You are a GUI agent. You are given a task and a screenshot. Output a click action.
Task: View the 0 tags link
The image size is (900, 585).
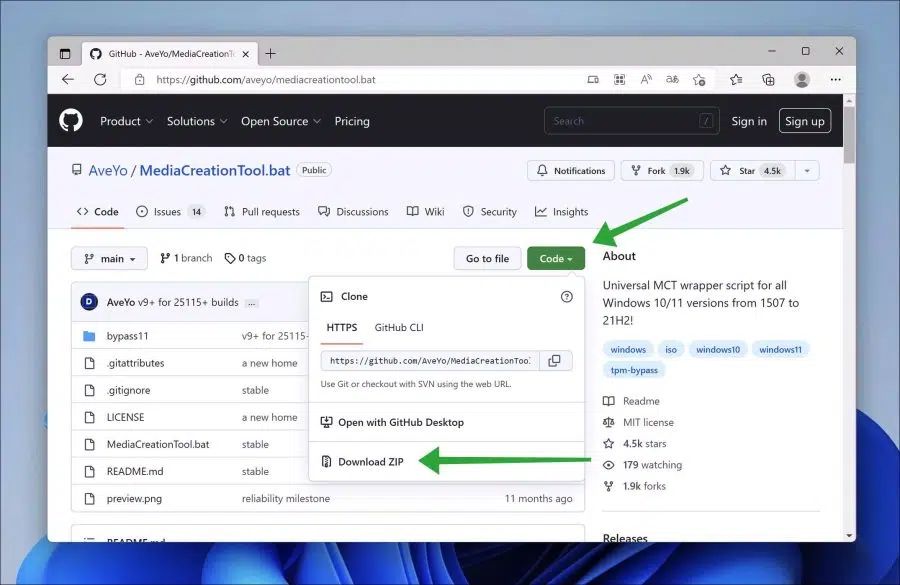coord(245,258)
